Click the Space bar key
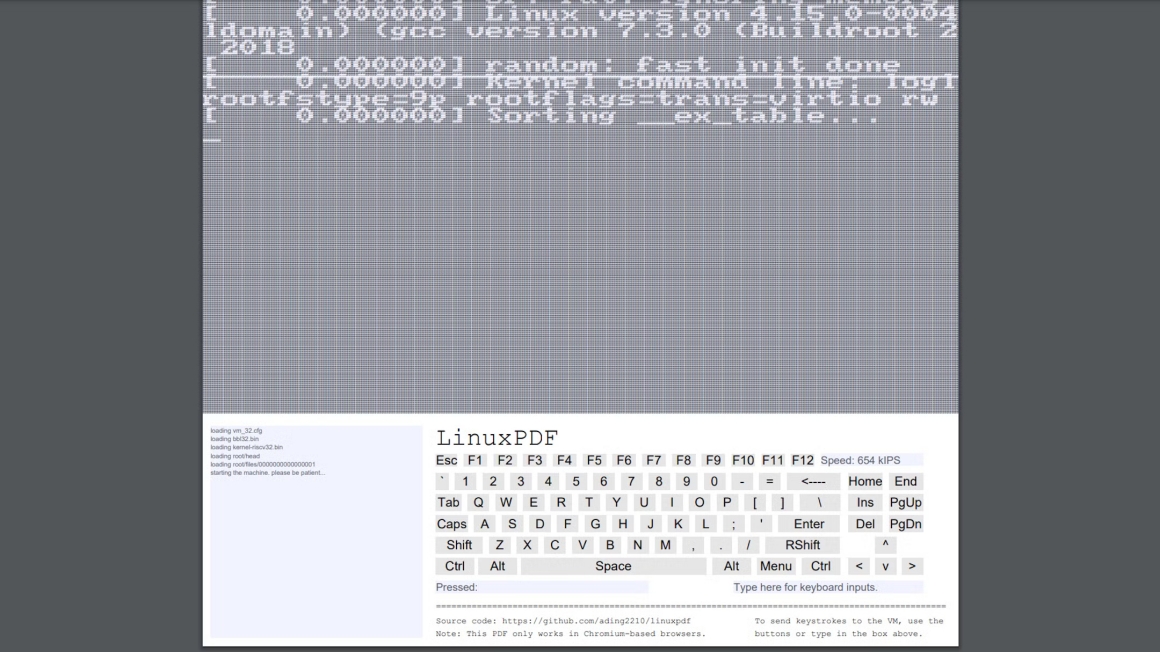The height and width of the screenshot is (652, 1160). [x=613, y=566]
